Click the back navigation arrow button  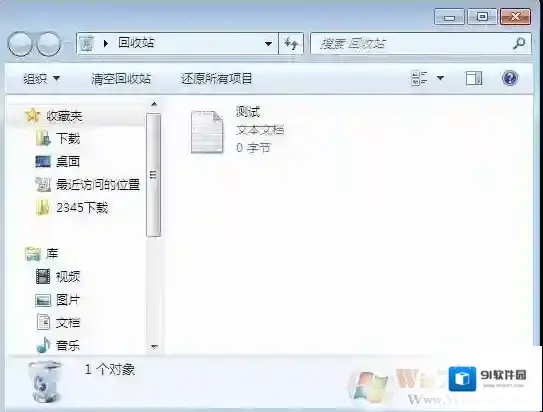click(20, 44)
